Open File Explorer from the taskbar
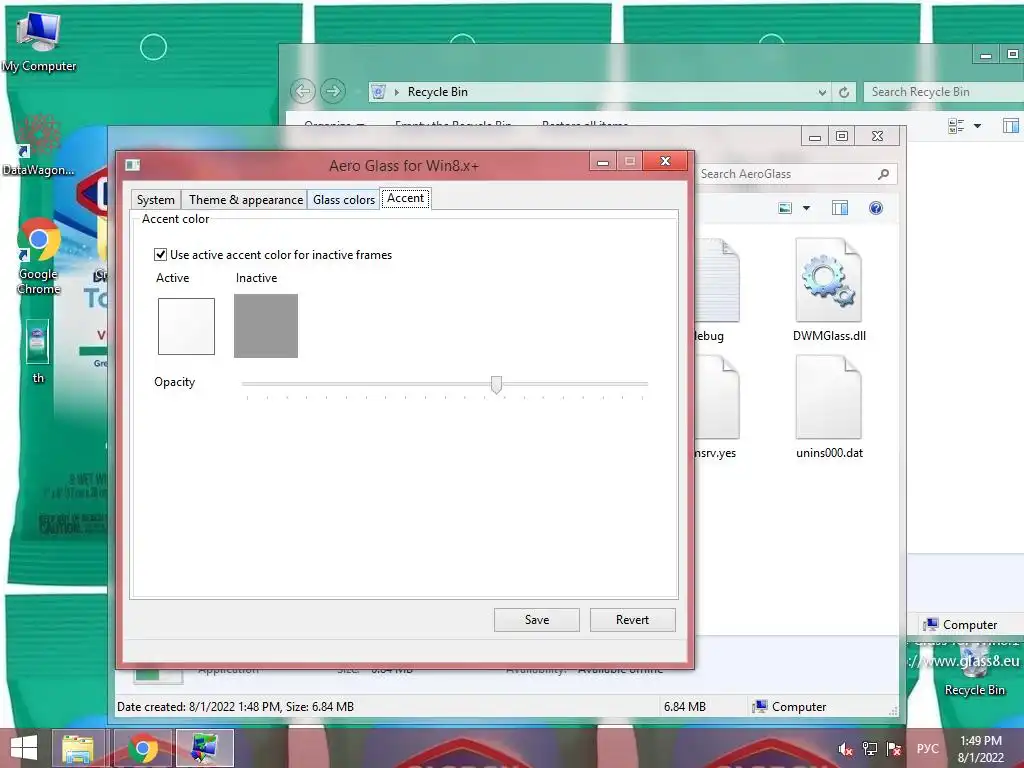 pyautogui.click(x=78, y=748)
